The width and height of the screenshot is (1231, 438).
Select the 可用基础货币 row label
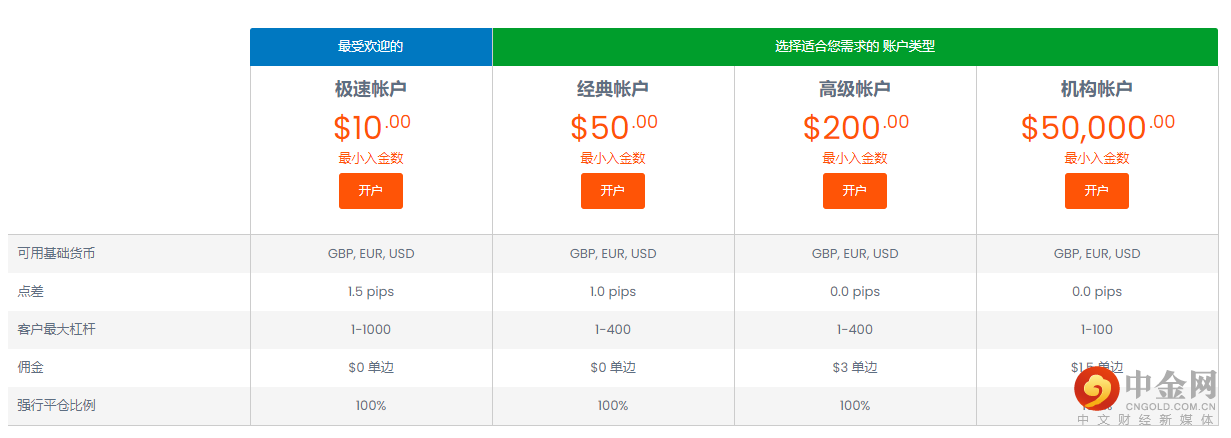(57, 254)
